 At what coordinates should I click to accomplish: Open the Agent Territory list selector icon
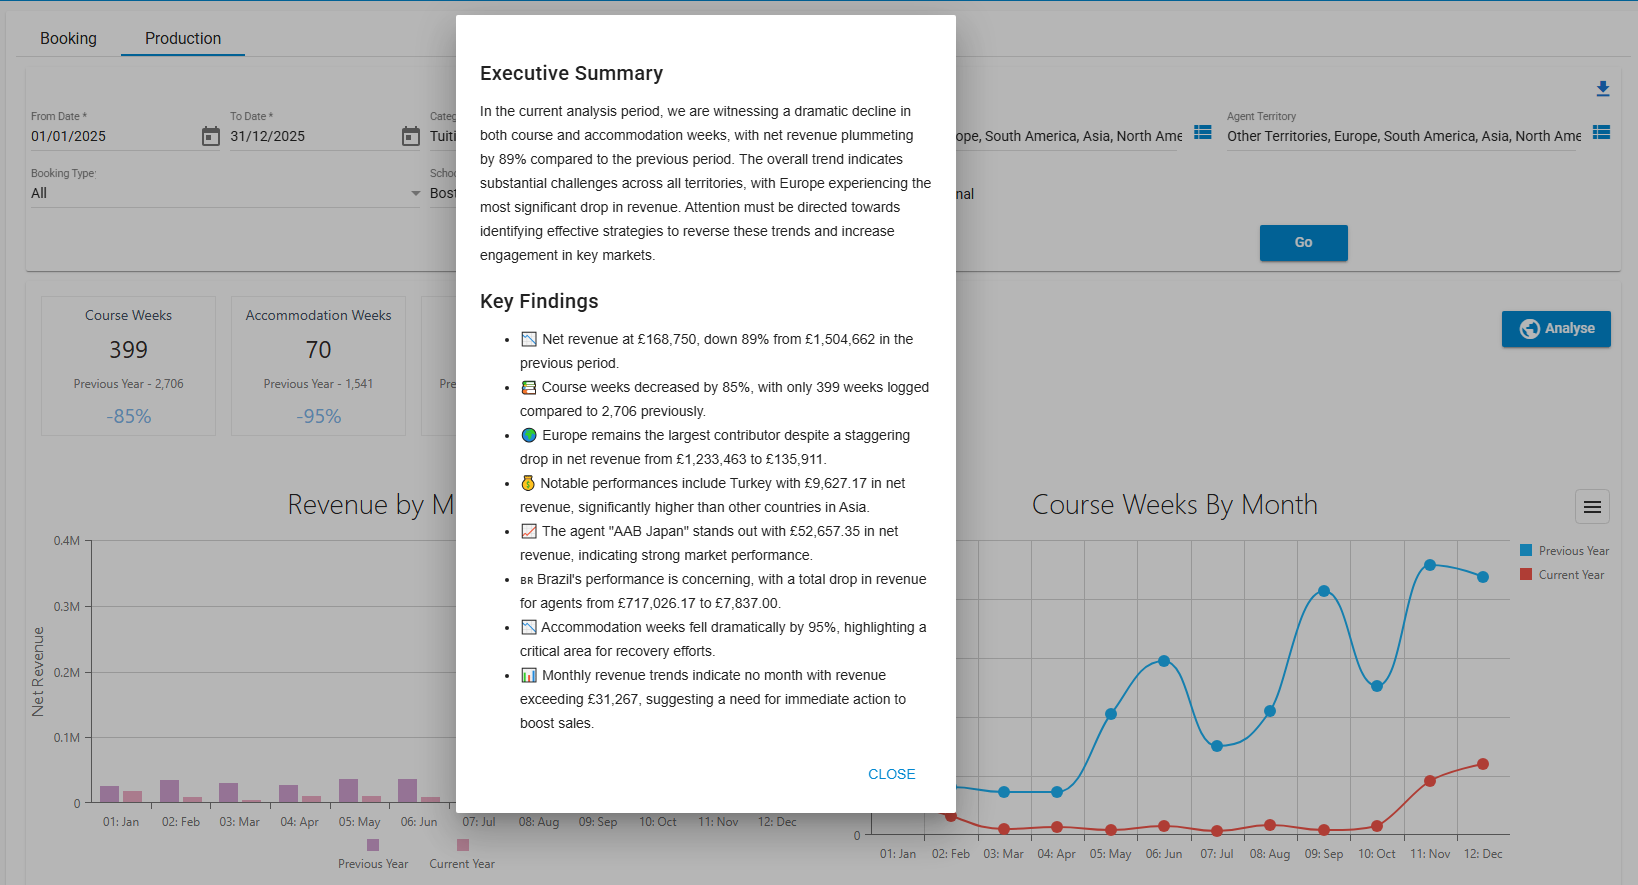1601,132
